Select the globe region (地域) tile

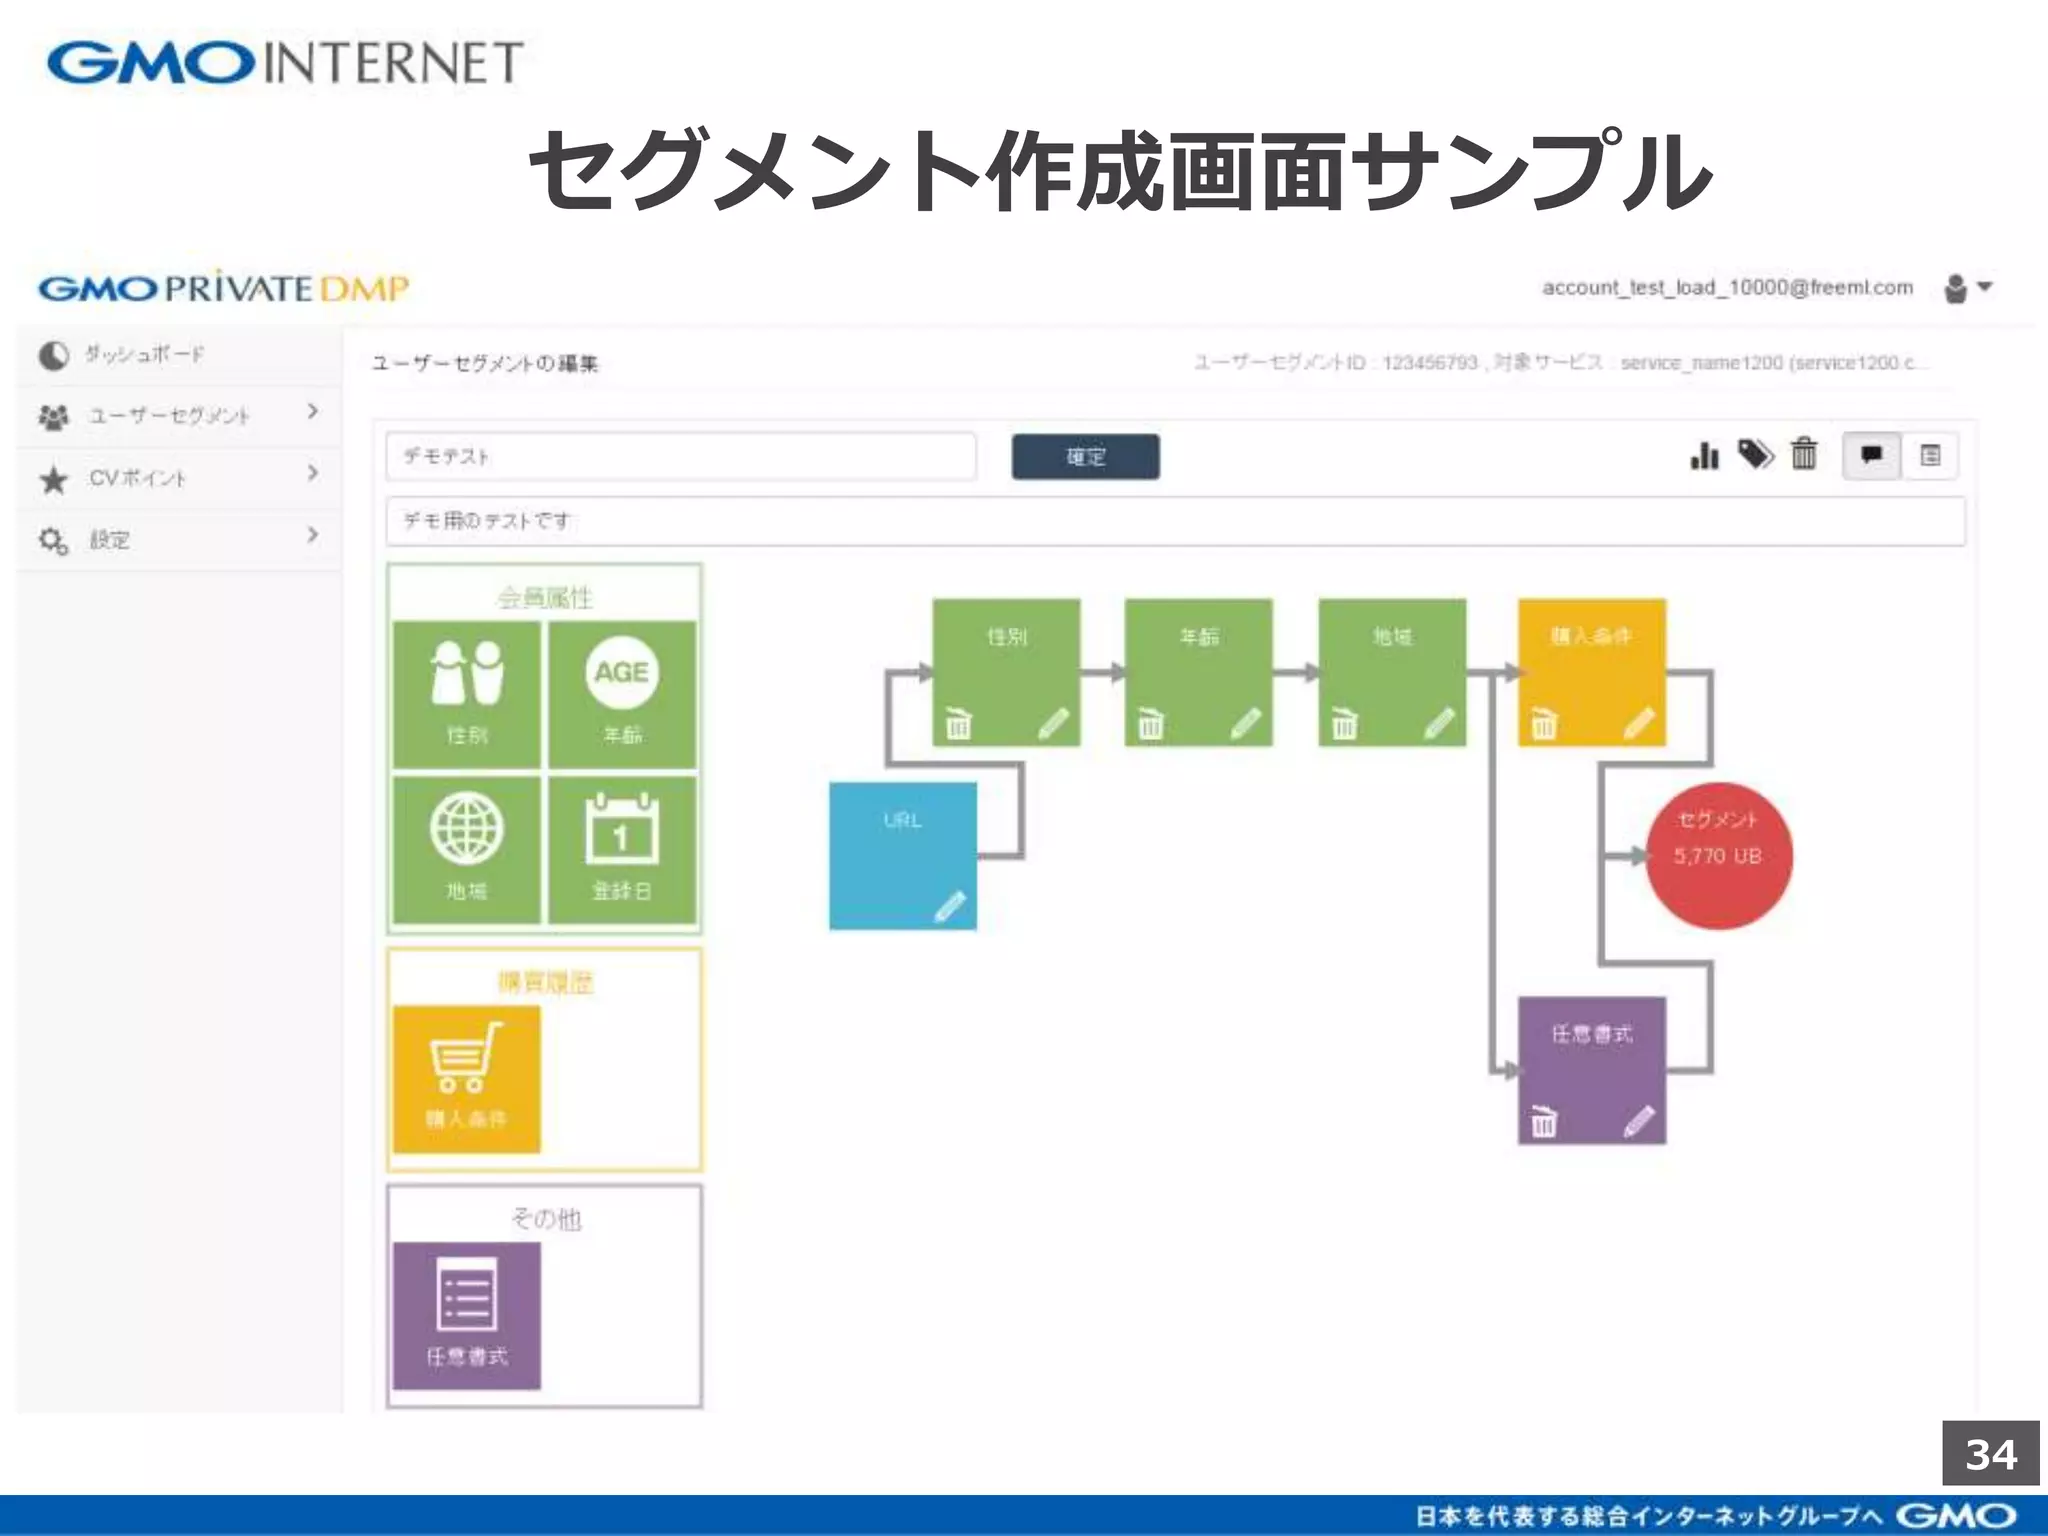coord(467,849)
